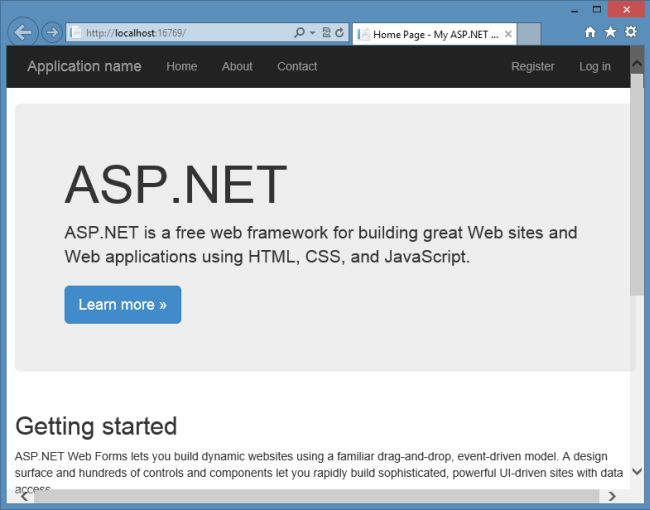
Task: Open the About navbar item
Action: [237, 66]
